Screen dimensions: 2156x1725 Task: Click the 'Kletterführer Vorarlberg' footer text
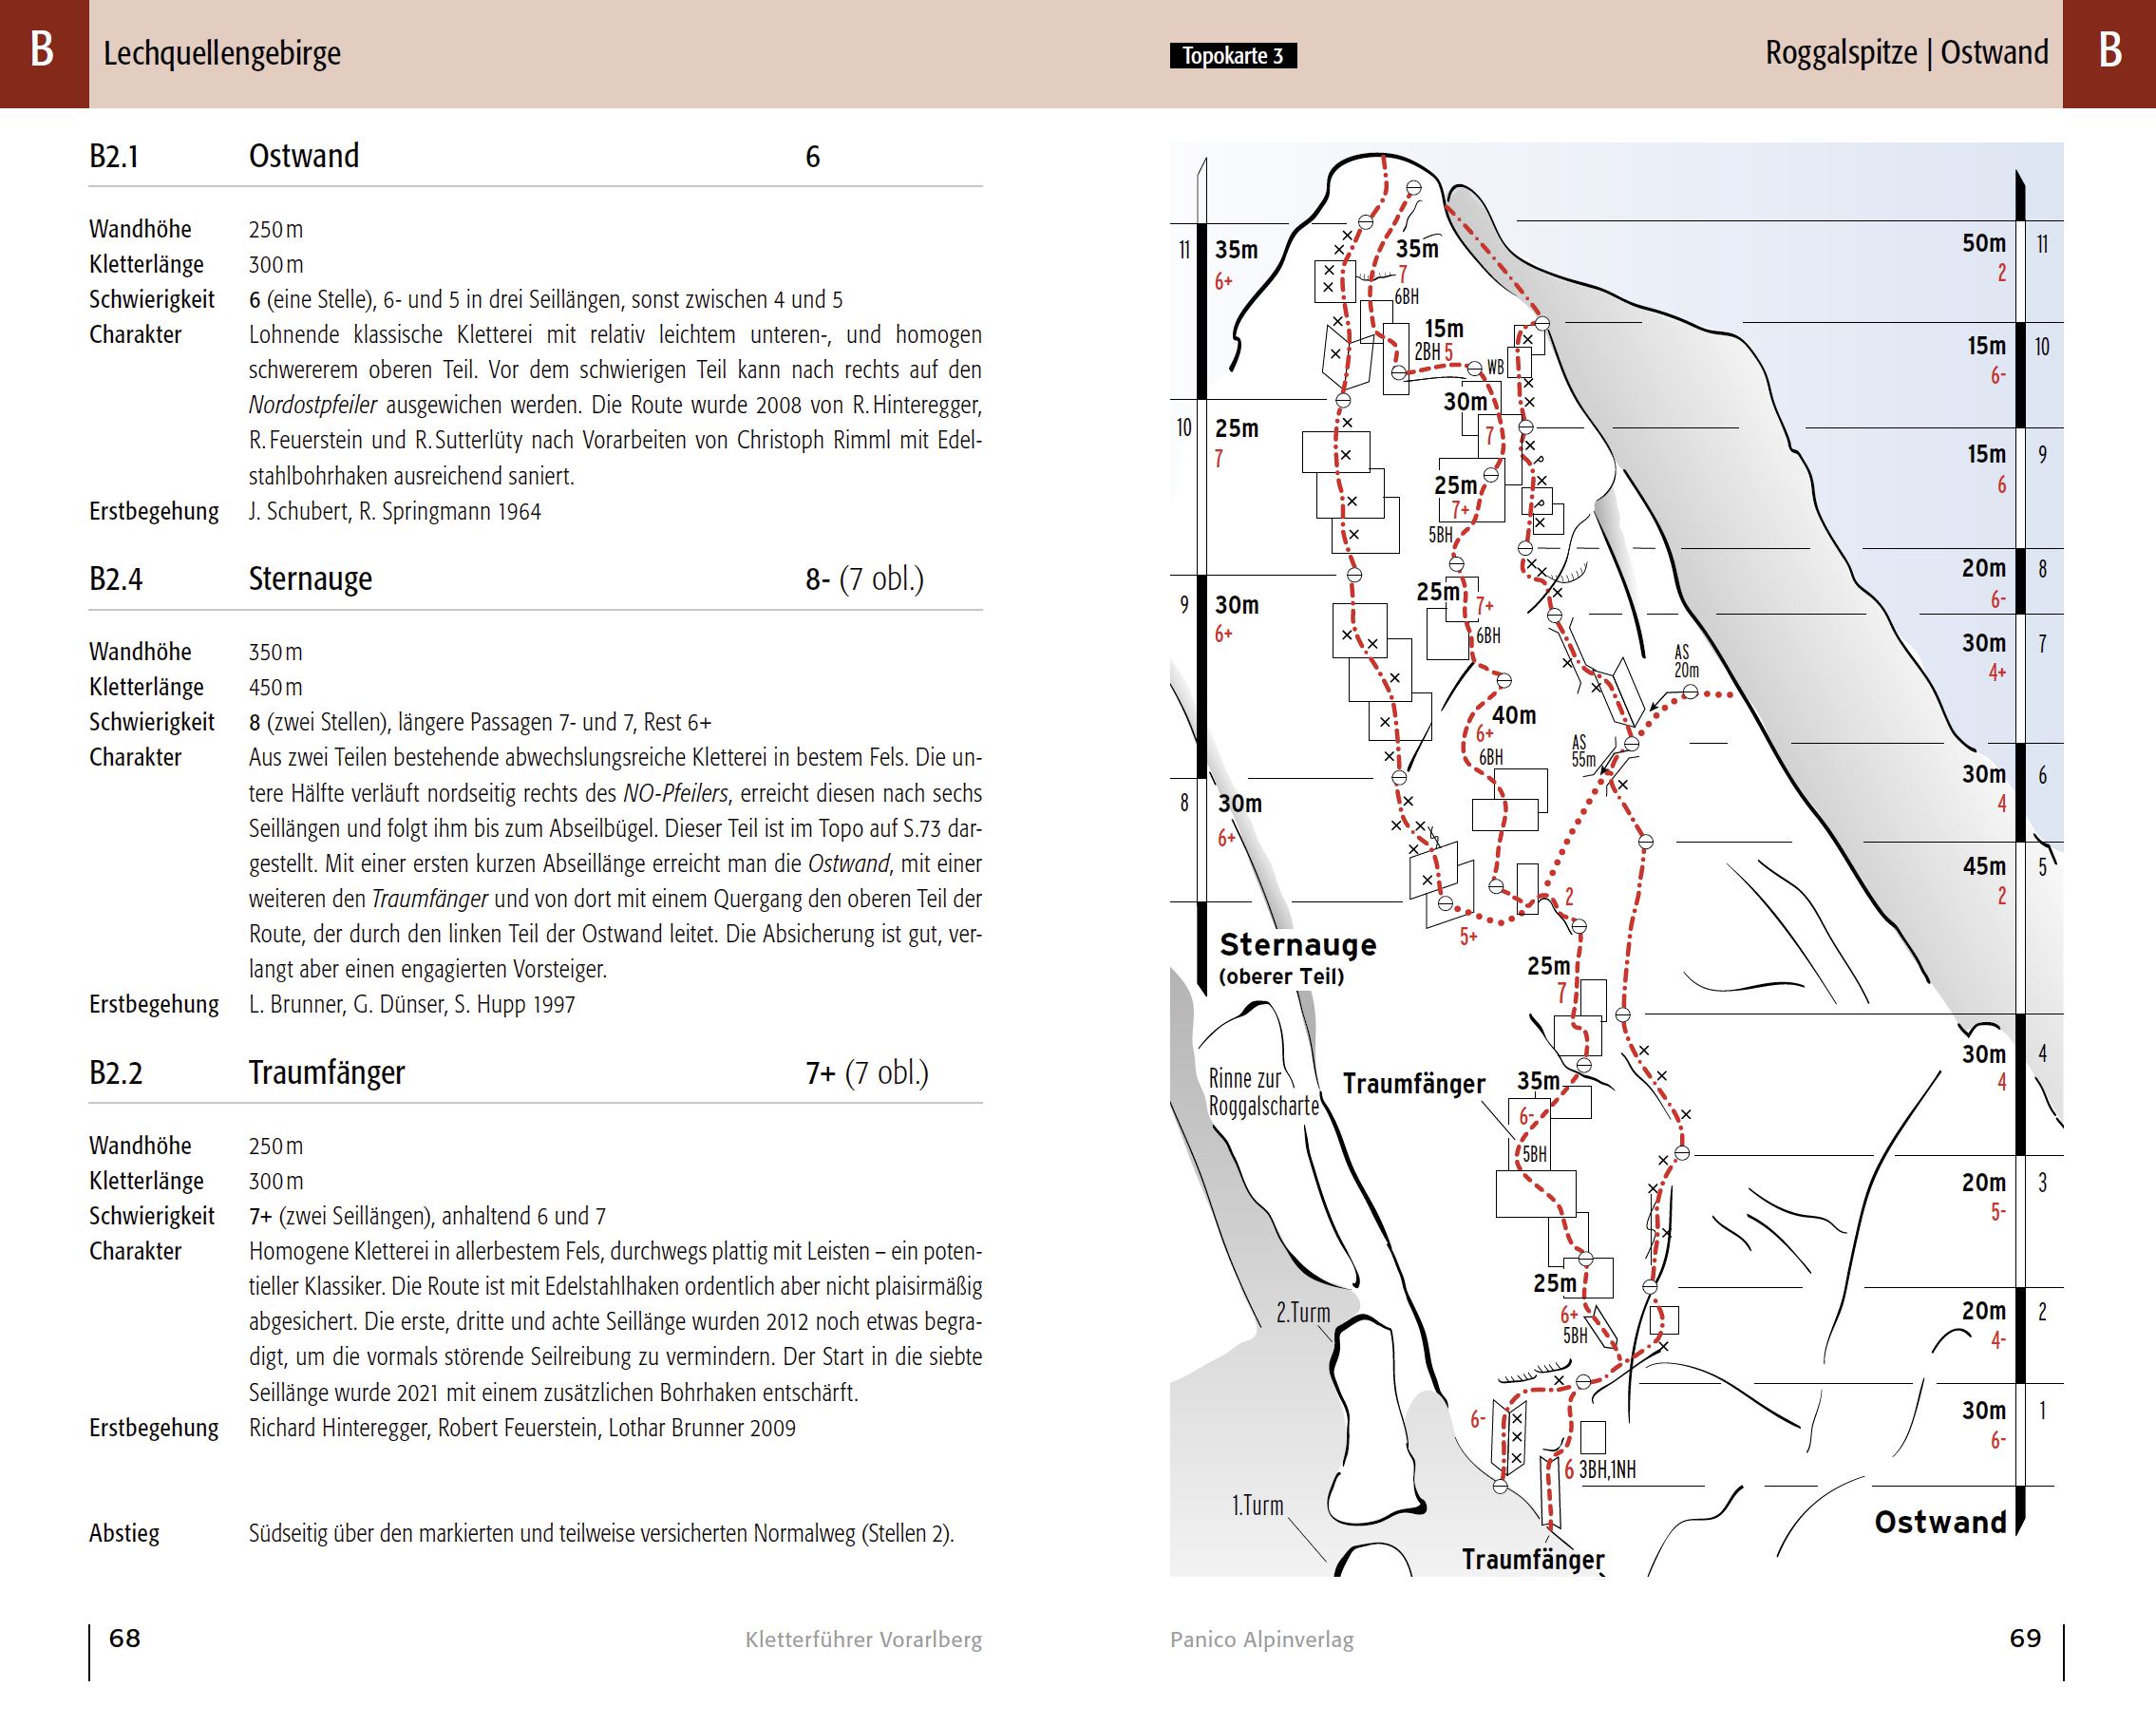[864, 1640]
